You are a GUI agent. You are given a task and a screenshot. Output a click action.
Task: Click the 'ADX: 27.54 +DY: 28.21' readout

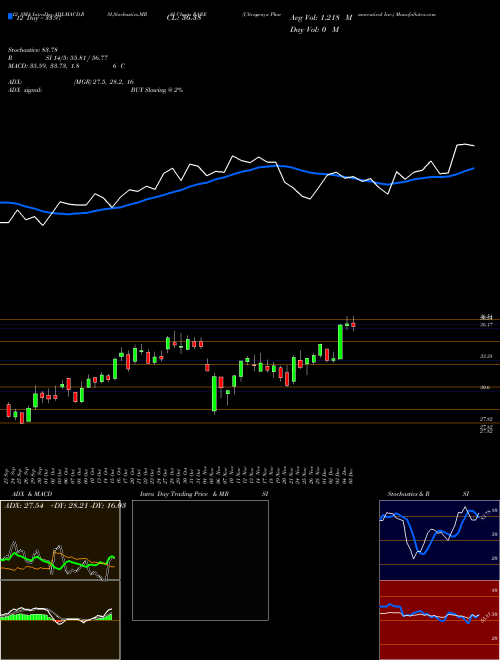(46, 505)
